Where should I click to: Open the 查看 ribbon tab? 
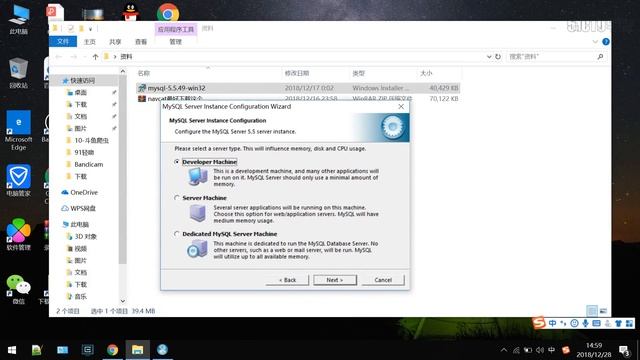141,42
